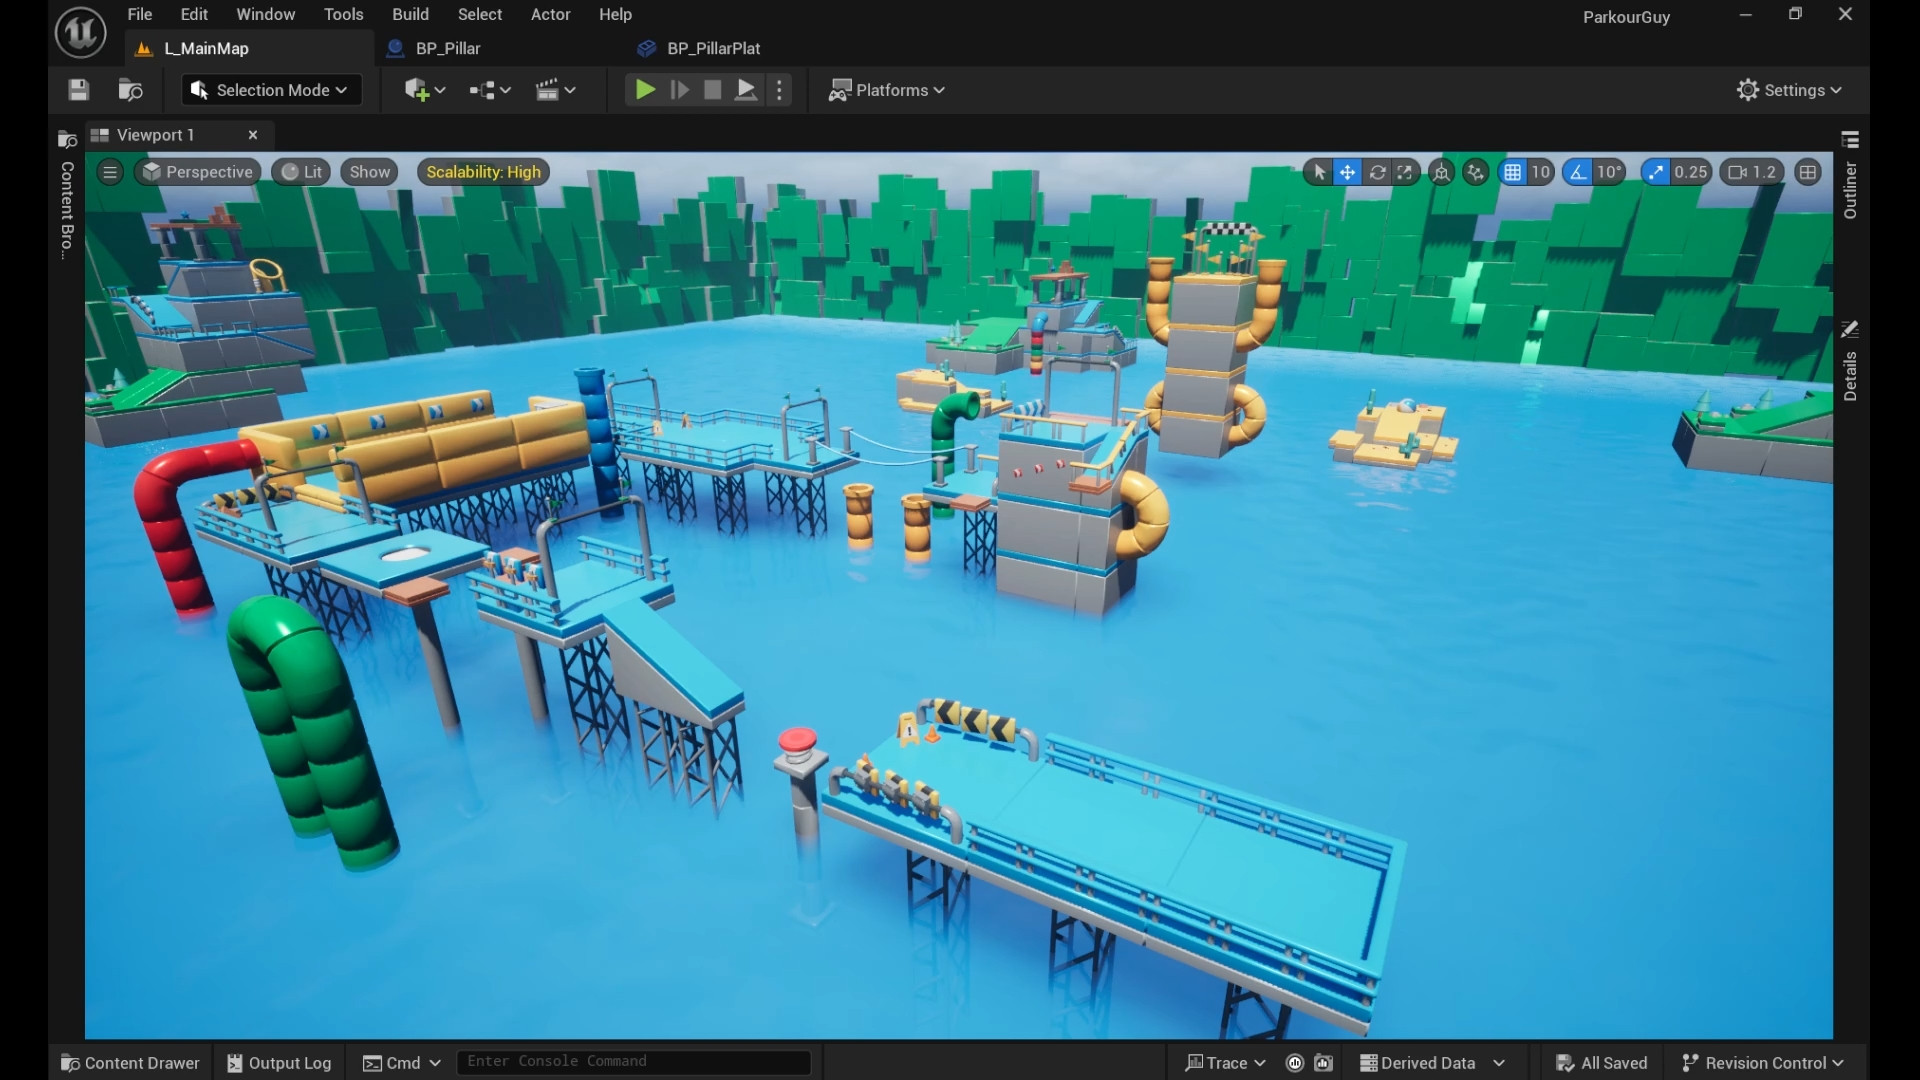Adjust camera speed 1.2 control
Image resolution: width=1920 pixels, height=1080 pixels.
[x=1752, y=172]
